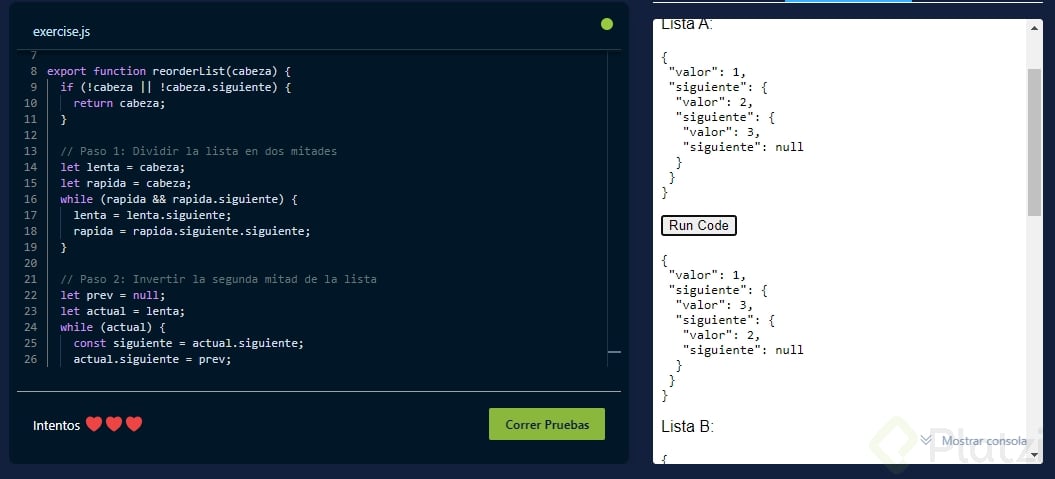1055x479 pixels.
Task: Click the Intentos label
Action: (57, 425)
